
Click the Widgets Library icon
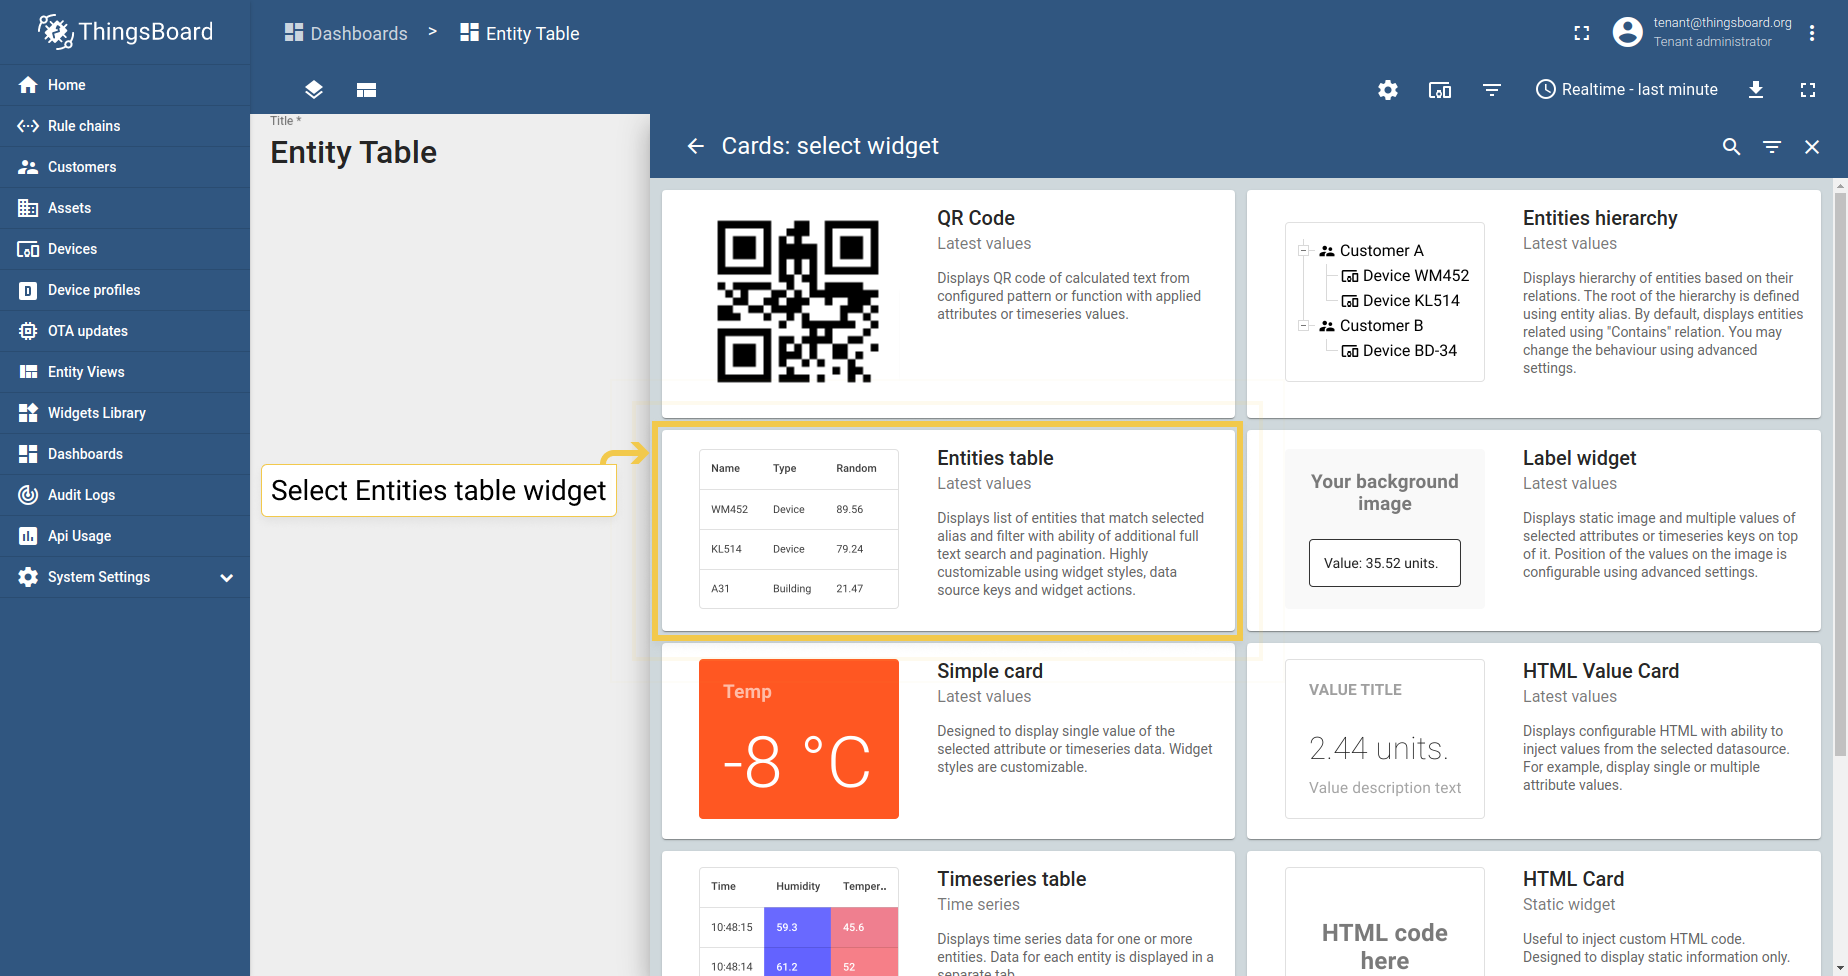pyautogui.click(x=28, y=413)
